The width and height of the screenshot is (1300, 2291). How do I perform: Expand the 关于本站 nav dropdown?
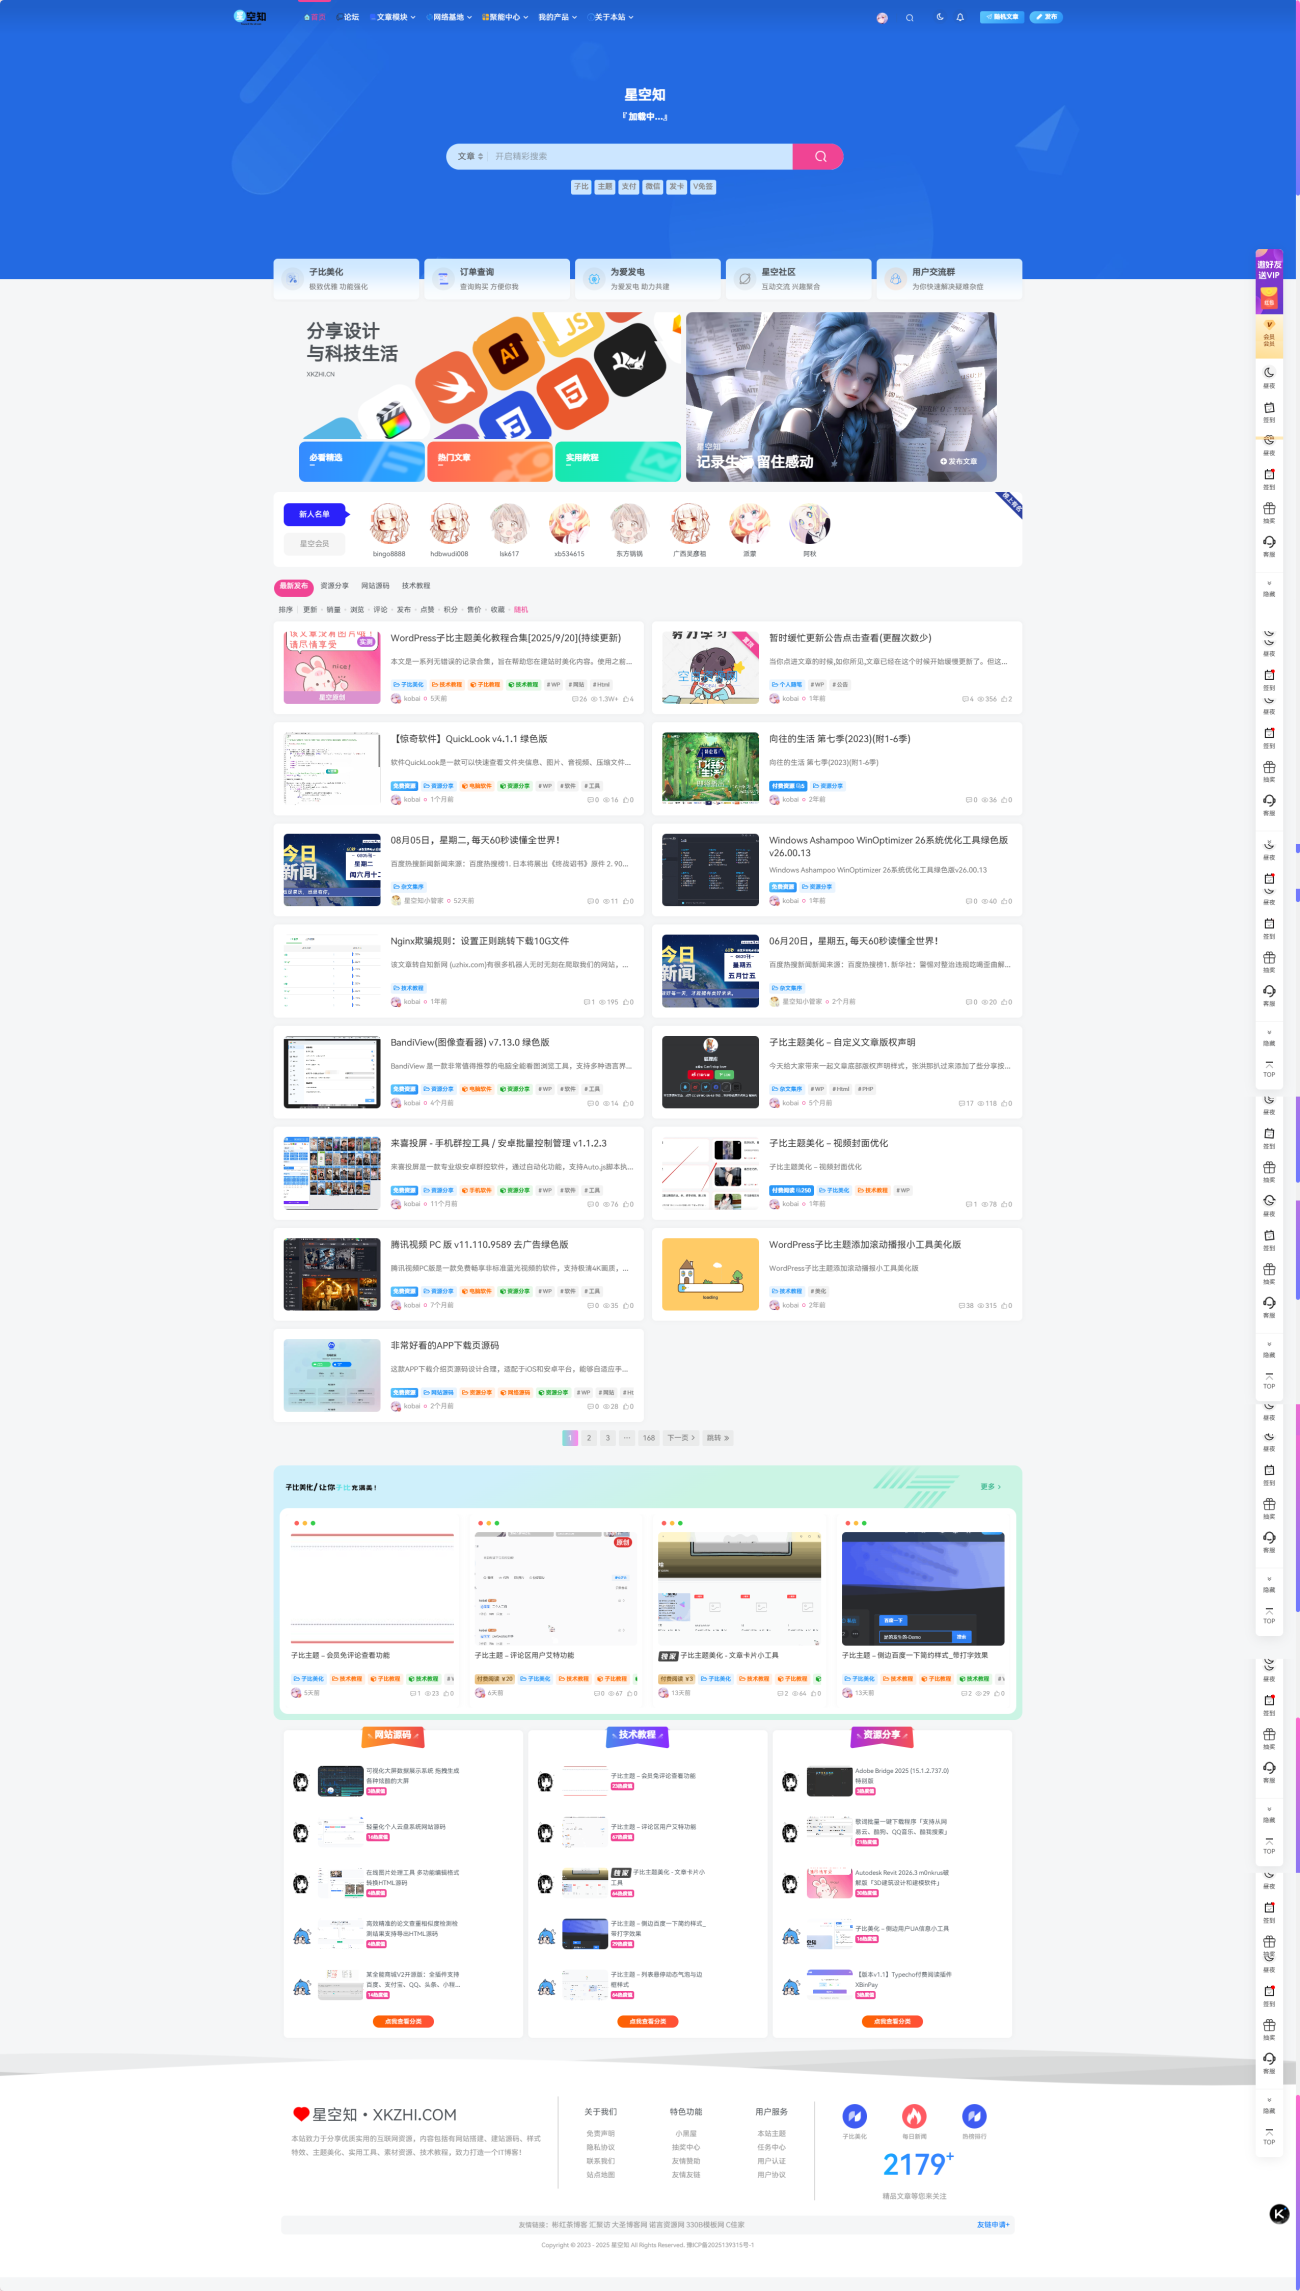(613, 17)
